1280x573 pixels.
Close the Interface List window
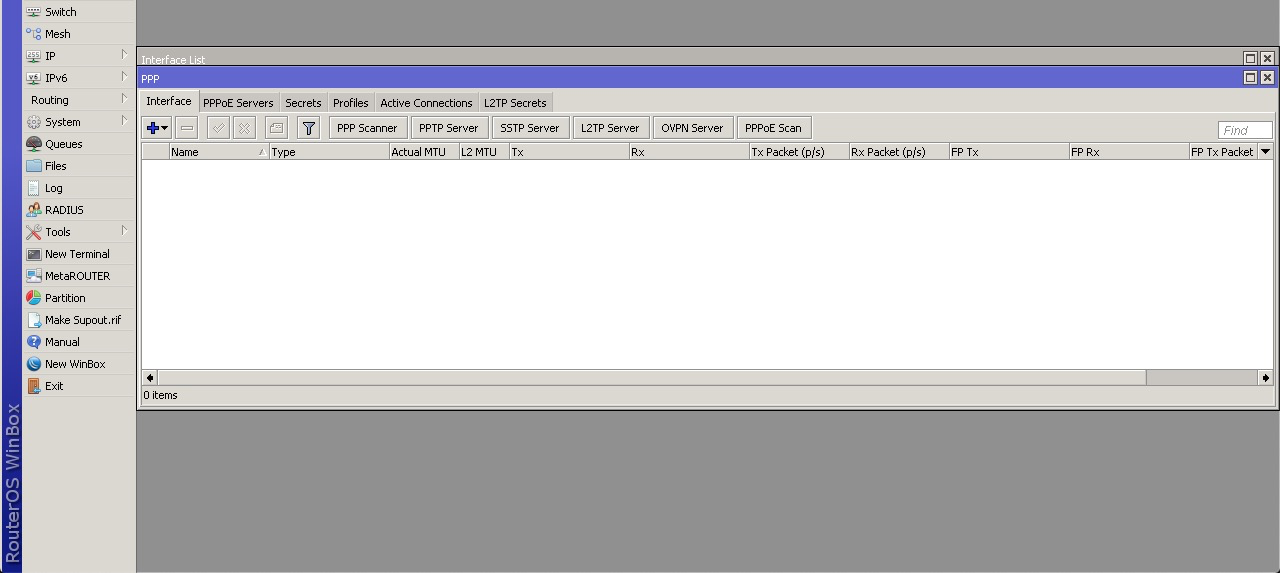(1267, 59)
